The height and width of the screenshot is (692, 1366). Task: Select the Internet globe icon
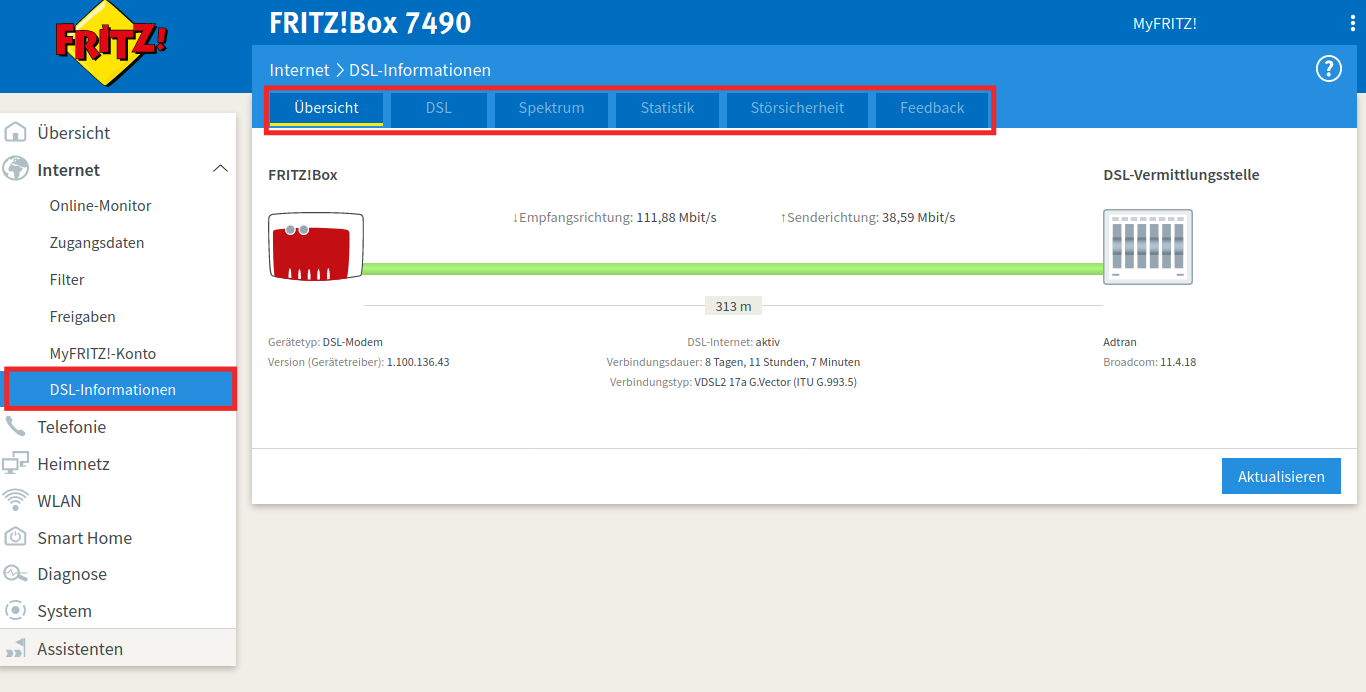[x=17, y=168]
